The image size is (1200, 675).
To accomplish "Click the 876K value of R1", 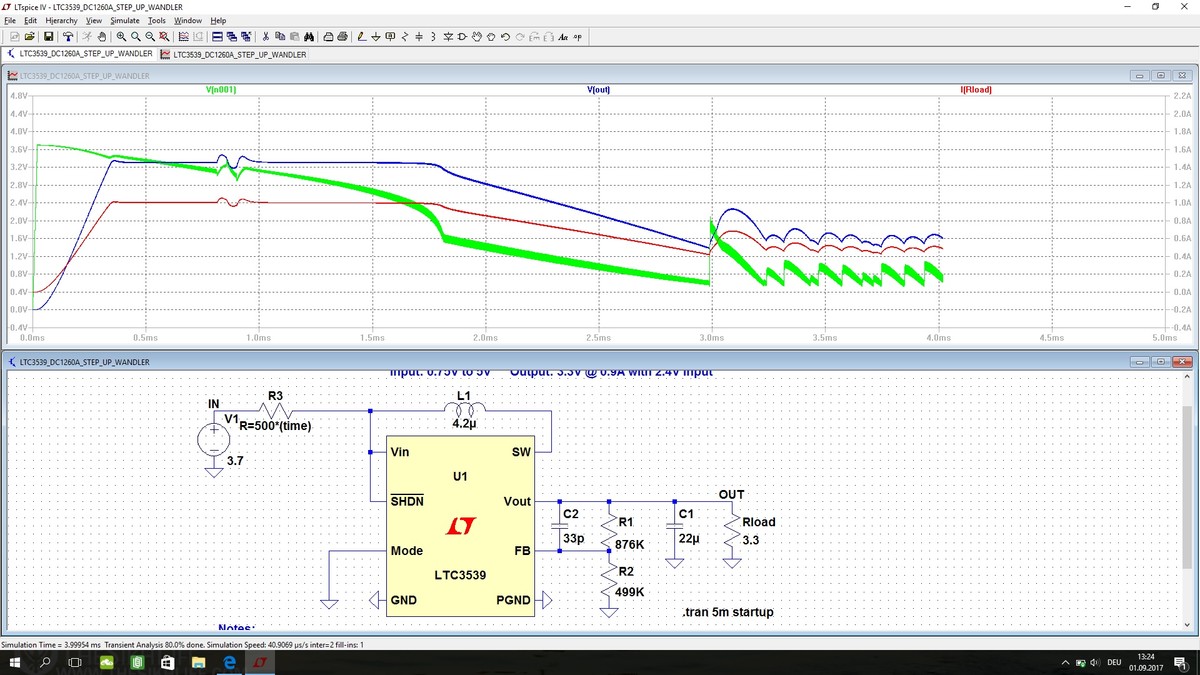I will pos(632,545).
